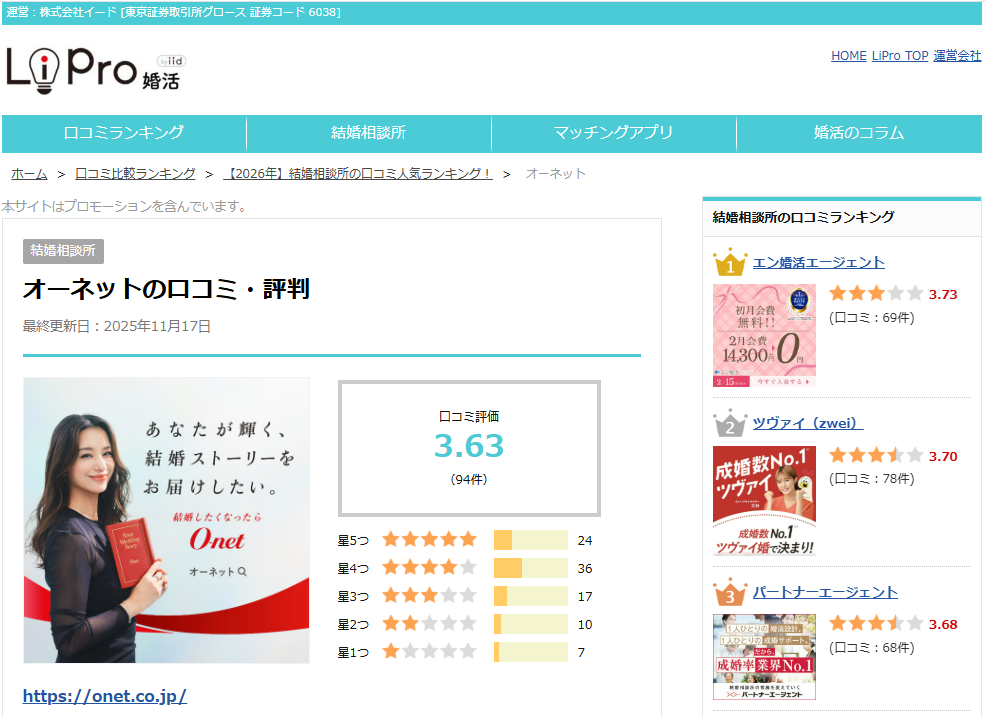The image size is (985, 717).
Task: Click the Onet promotional banner image
Action: tap(167, 520)
